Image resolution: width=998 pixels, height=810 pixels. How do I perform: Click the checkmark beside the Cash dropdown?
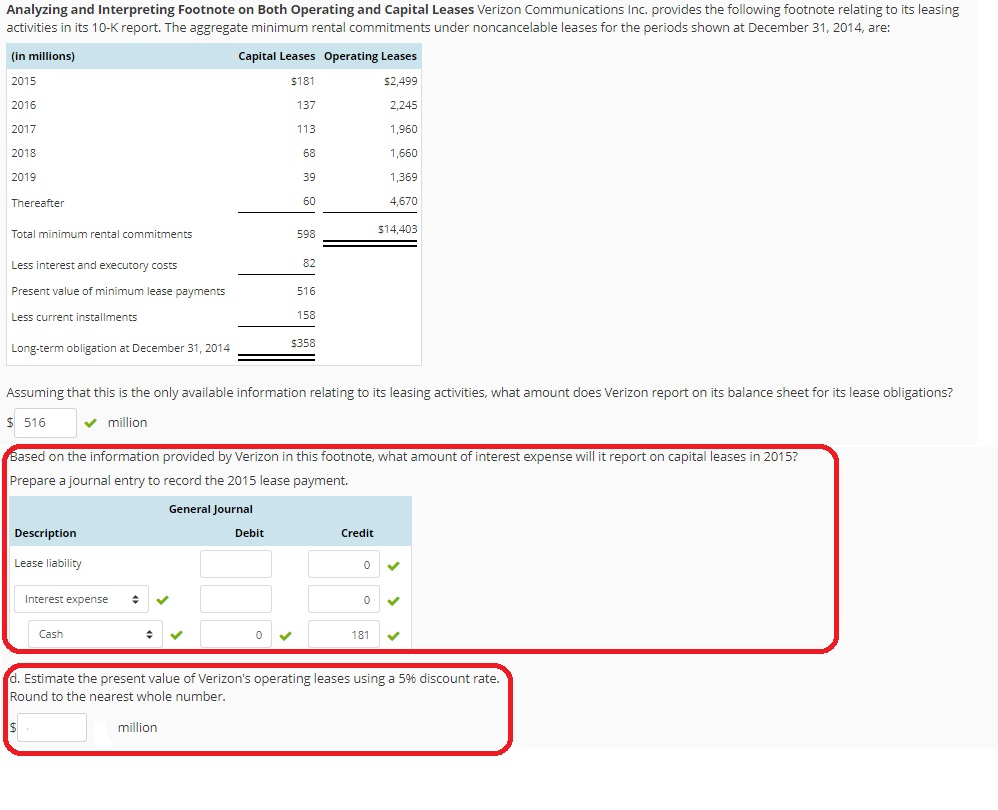[178, 633]
